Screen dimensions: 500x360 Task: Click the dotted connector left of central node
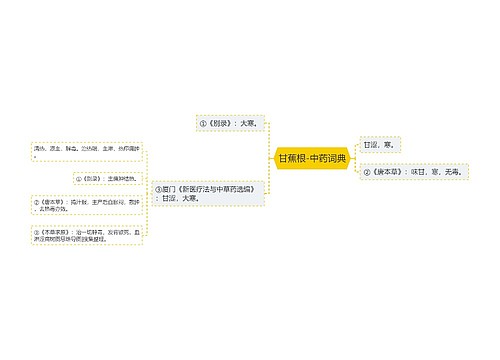pos(269,158)
